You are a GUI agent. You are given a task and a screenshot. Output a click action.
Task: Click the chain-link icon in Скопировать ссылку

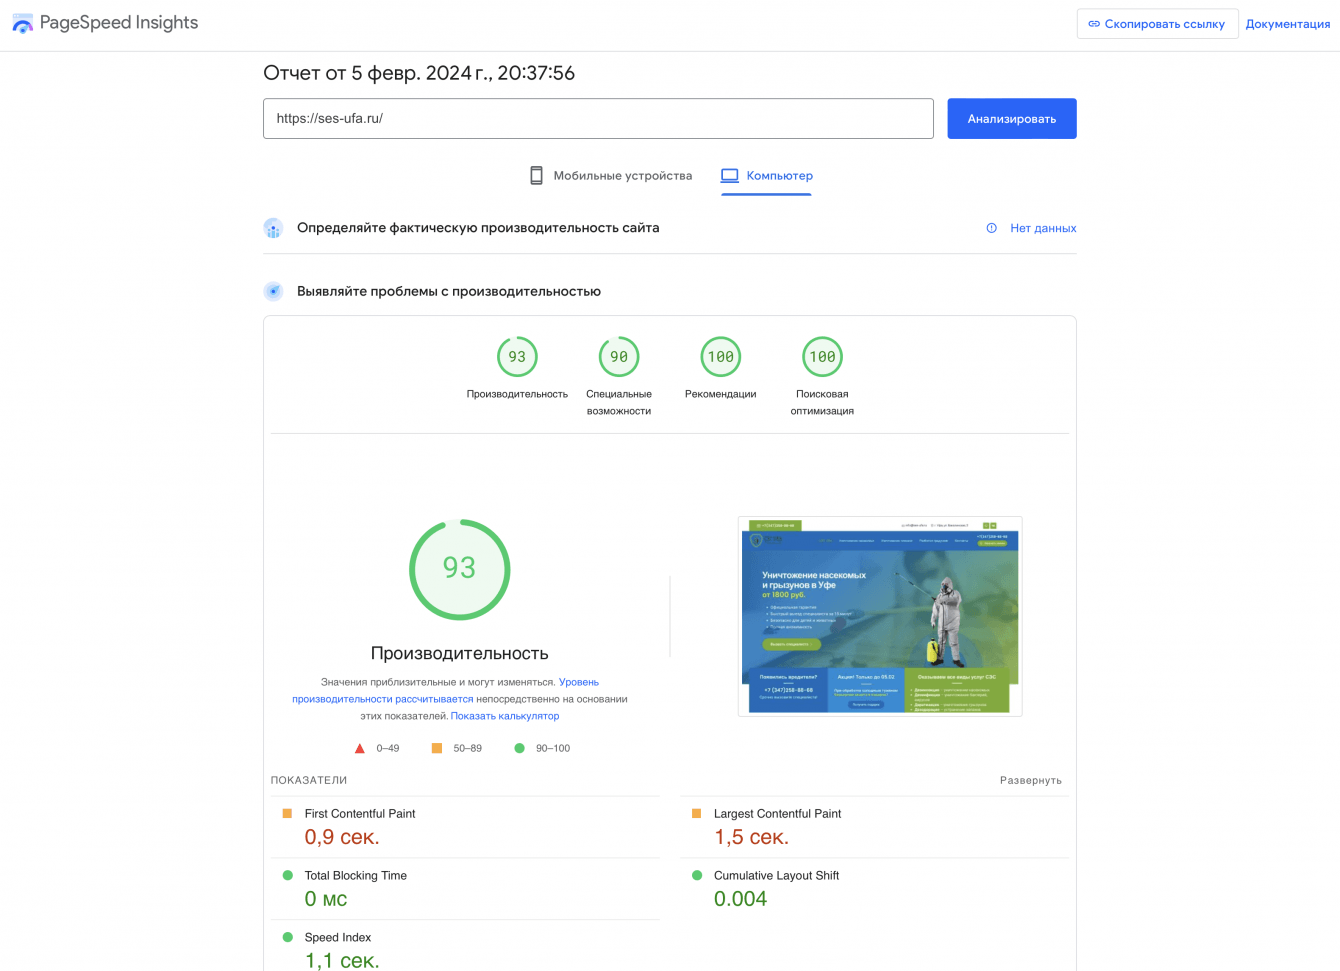tap(1094, 24)
